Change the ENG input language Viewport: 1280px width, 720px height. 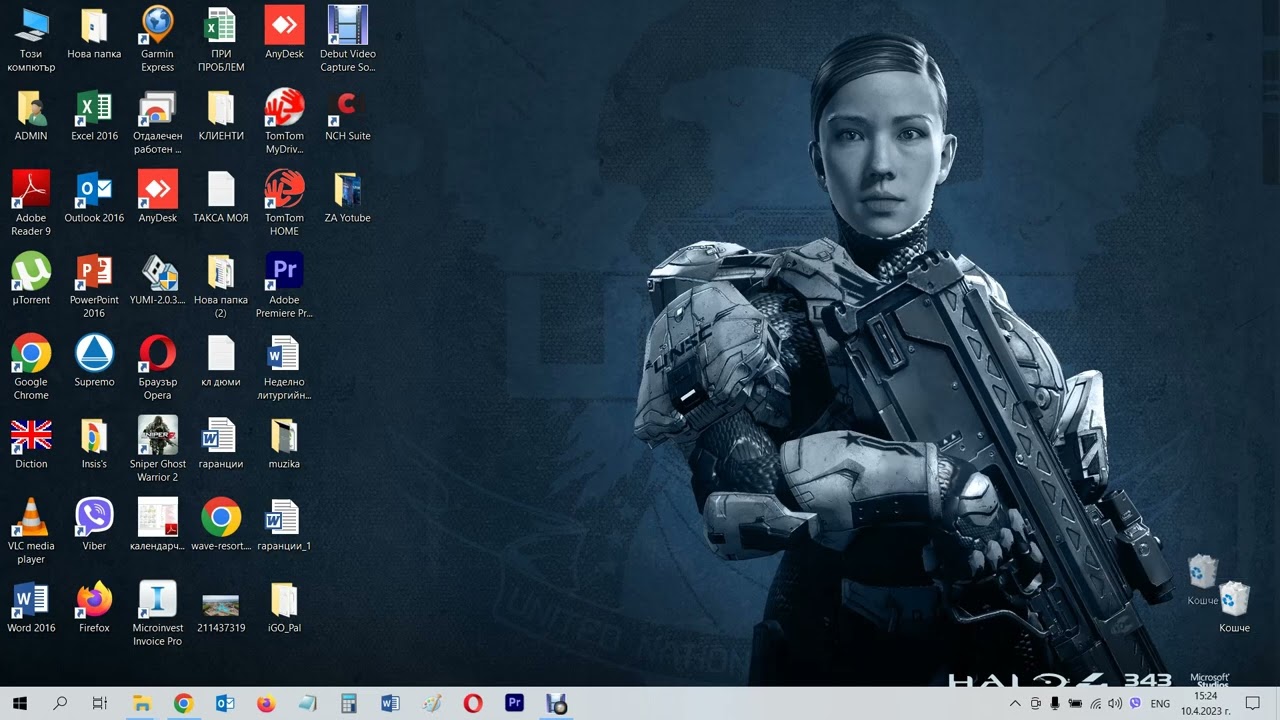[1160, 703]
